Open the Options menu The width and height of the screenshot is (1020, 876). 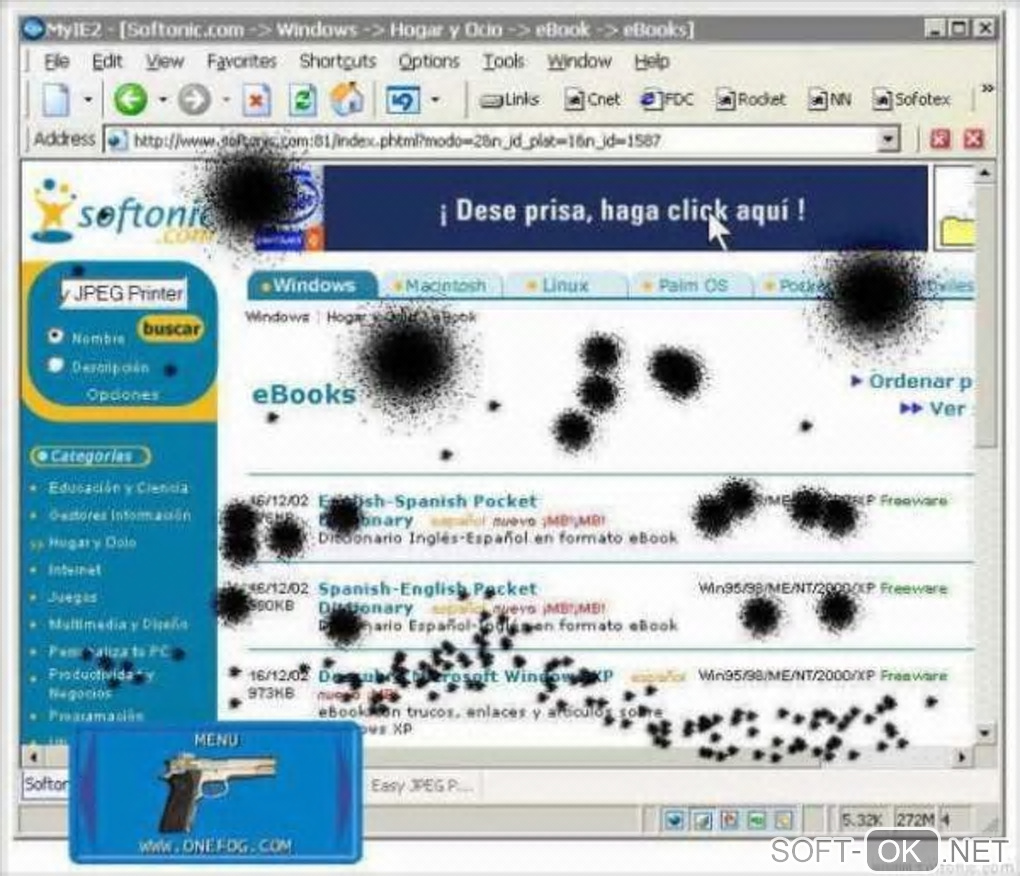[x=429, y=61]
